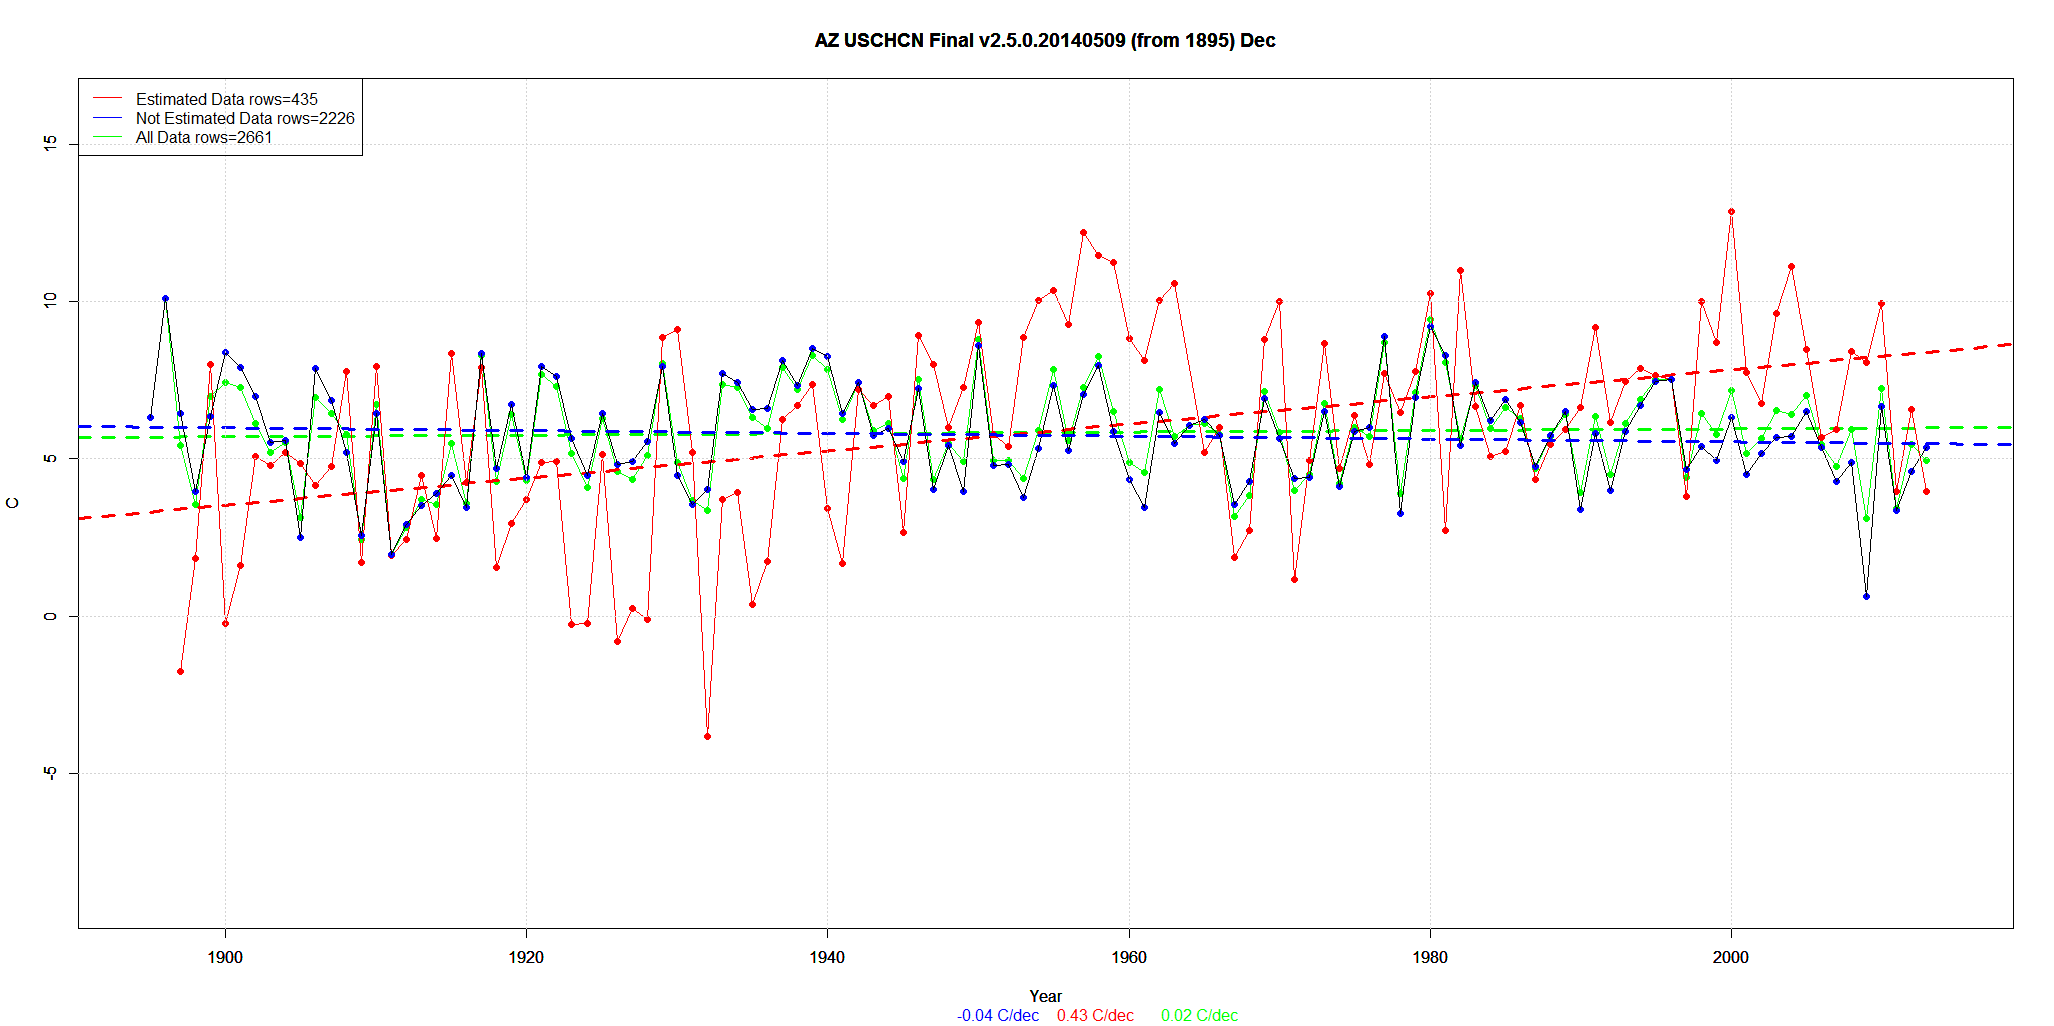Screen dimensions: 2054x1026
Task: Click the chart title text
Action: click(1044, 41)
